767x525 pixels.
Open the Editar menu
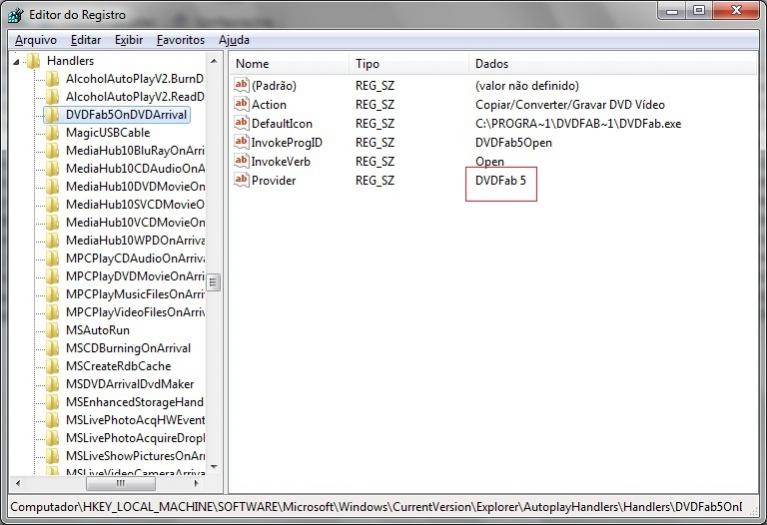(86, 40)
